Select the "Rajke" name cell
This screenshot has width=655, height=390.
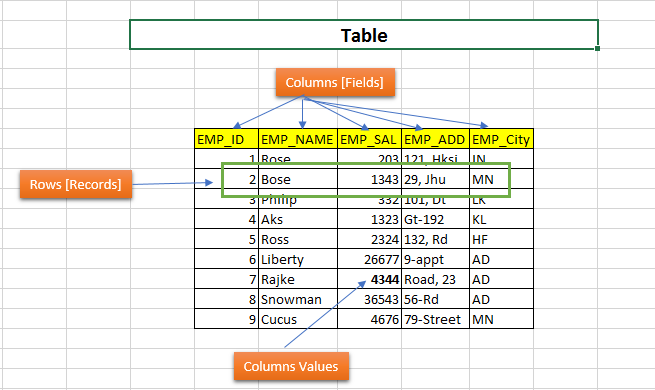click(x=298, y=279)
